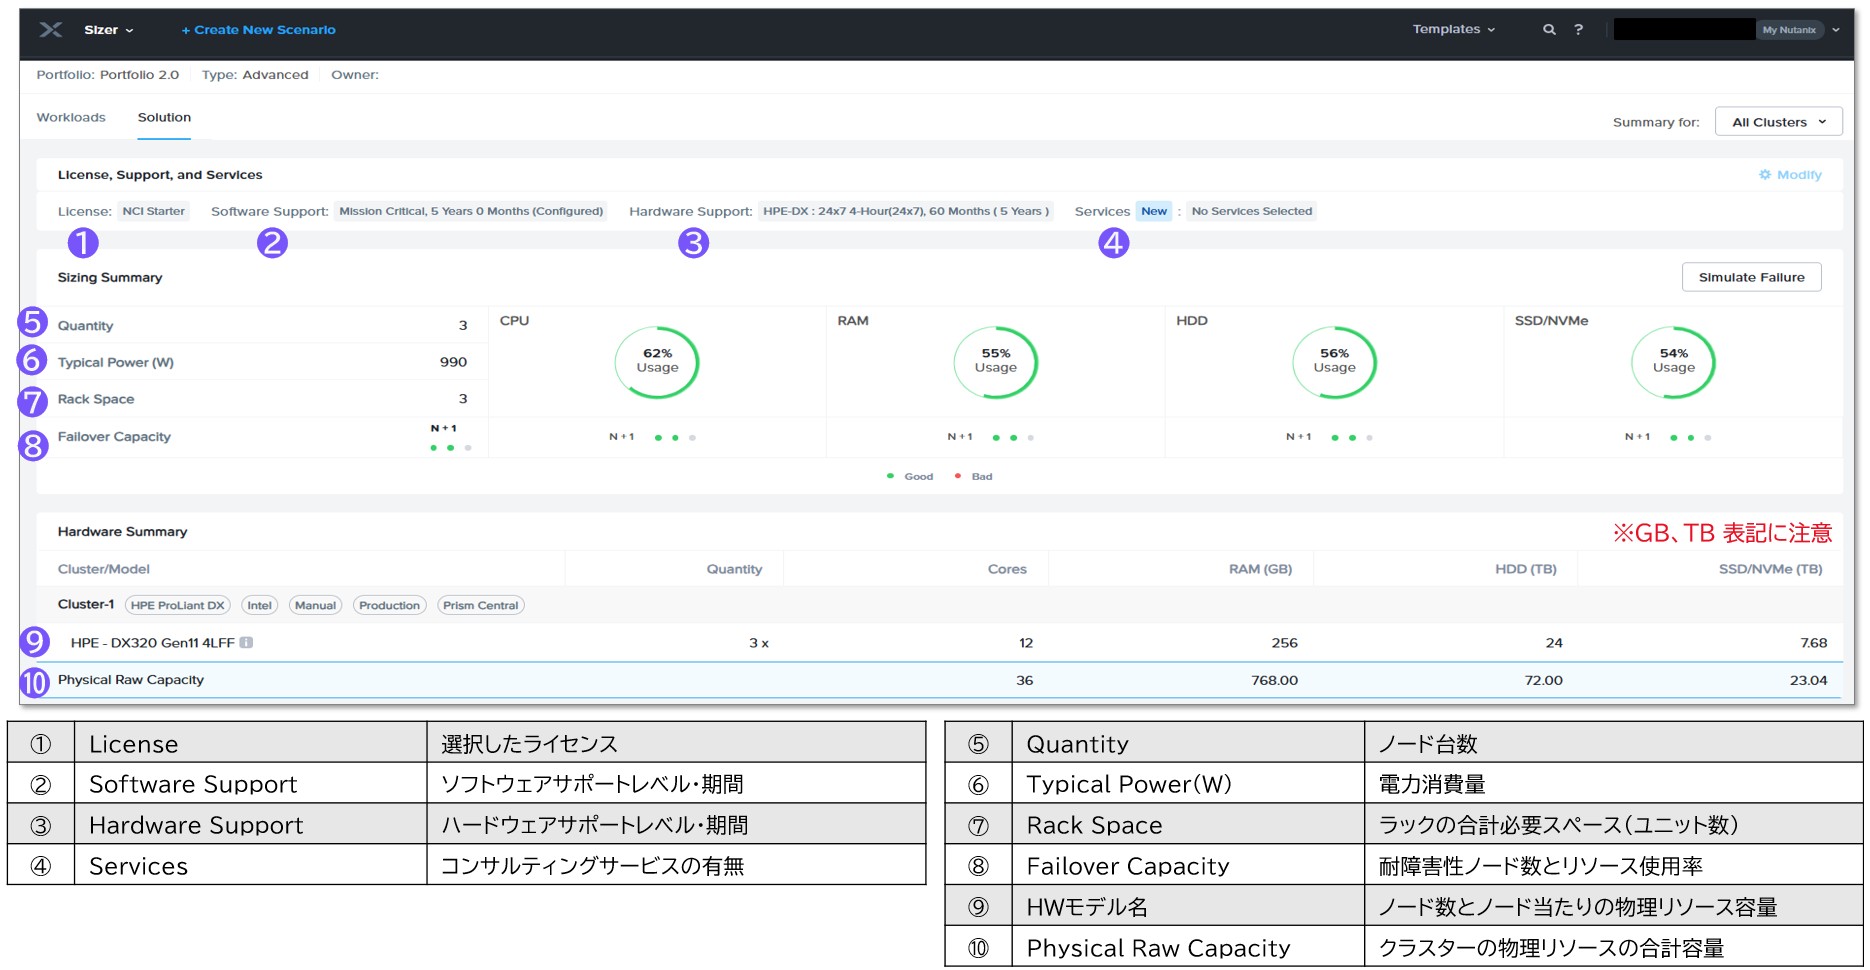Click the Physical Raw Capacity row label

(x=131, y=680)
